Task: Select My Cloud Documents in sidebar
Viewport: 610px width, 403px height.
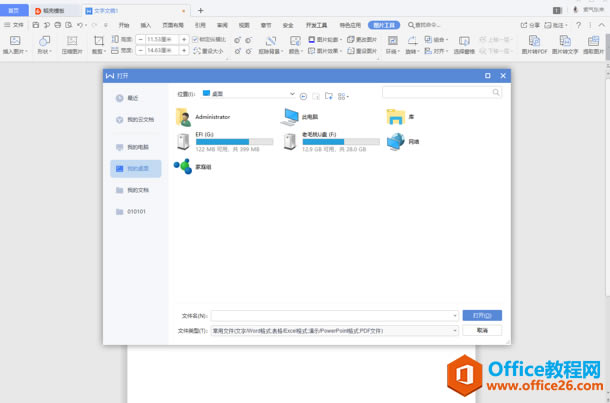Action: click(x=136, y=120)
